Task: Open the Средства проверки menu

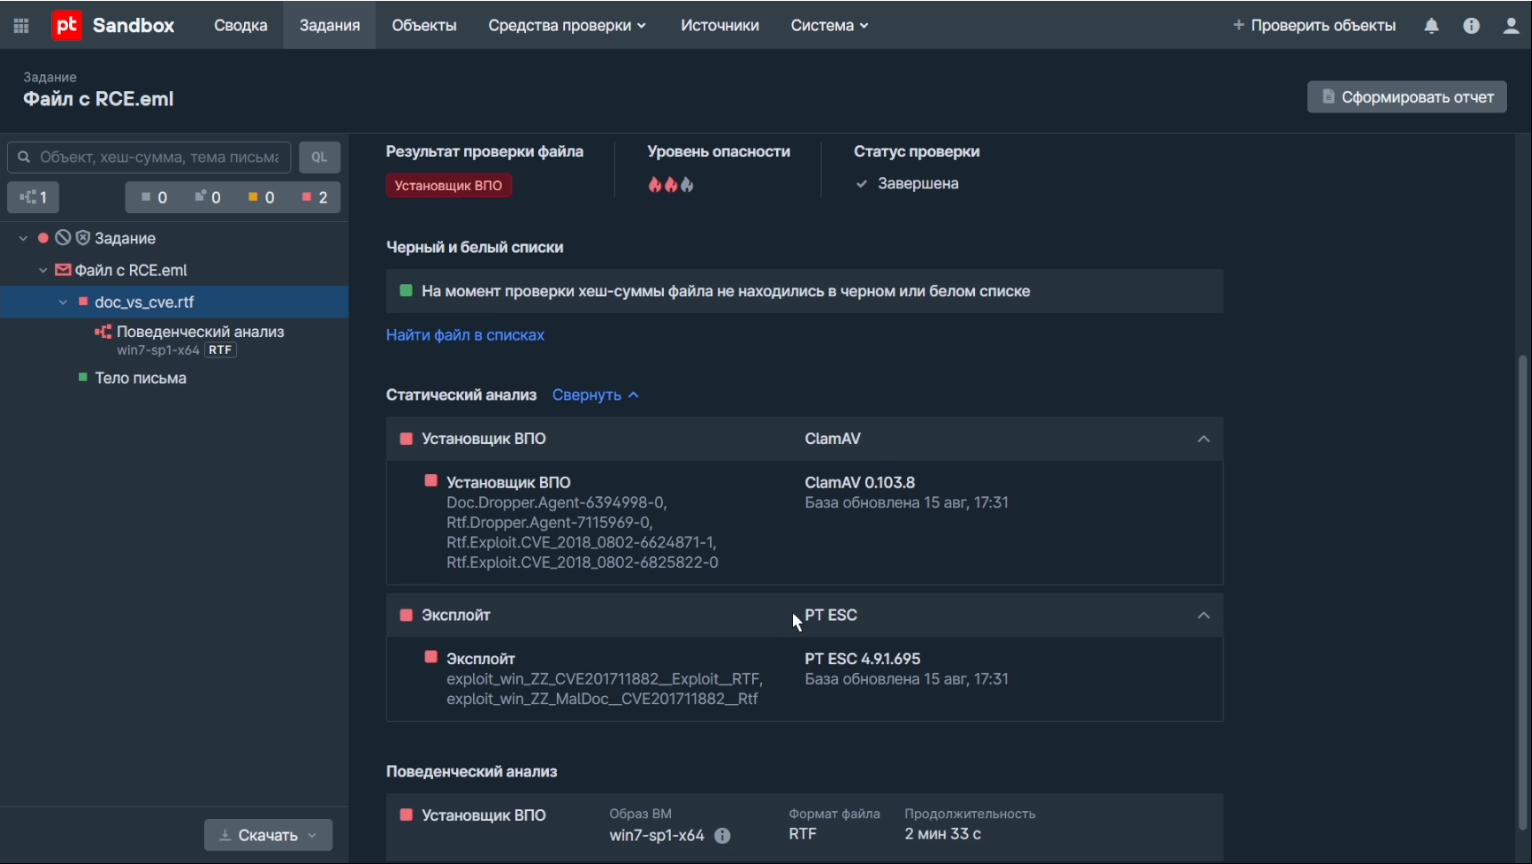Action: (566, 25)
